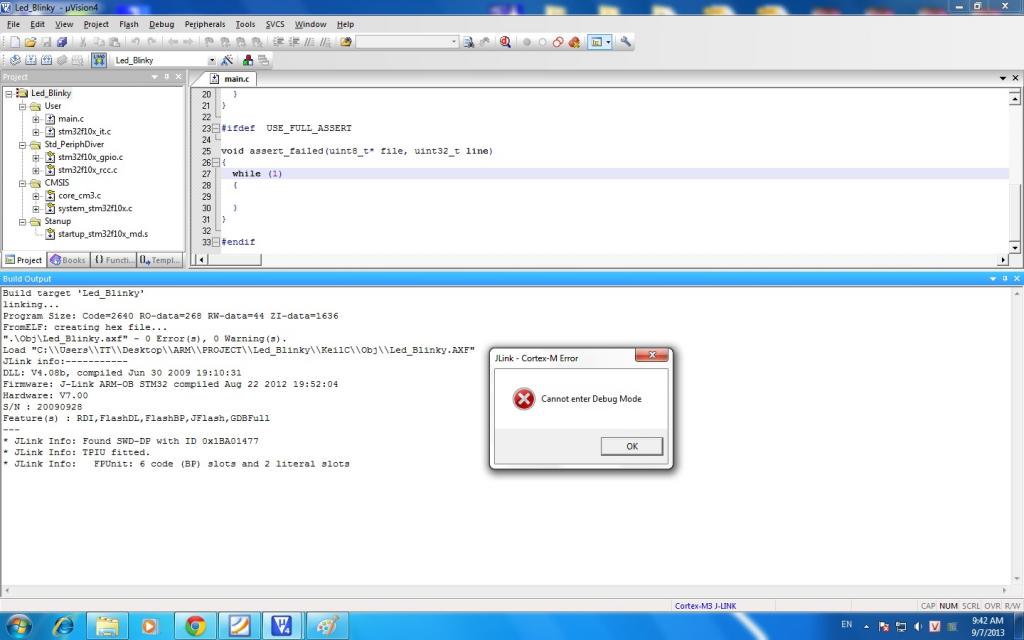Open Windows Explorer from the taskbar
This screenshot has width=1024, height=640.
(107, 626)
